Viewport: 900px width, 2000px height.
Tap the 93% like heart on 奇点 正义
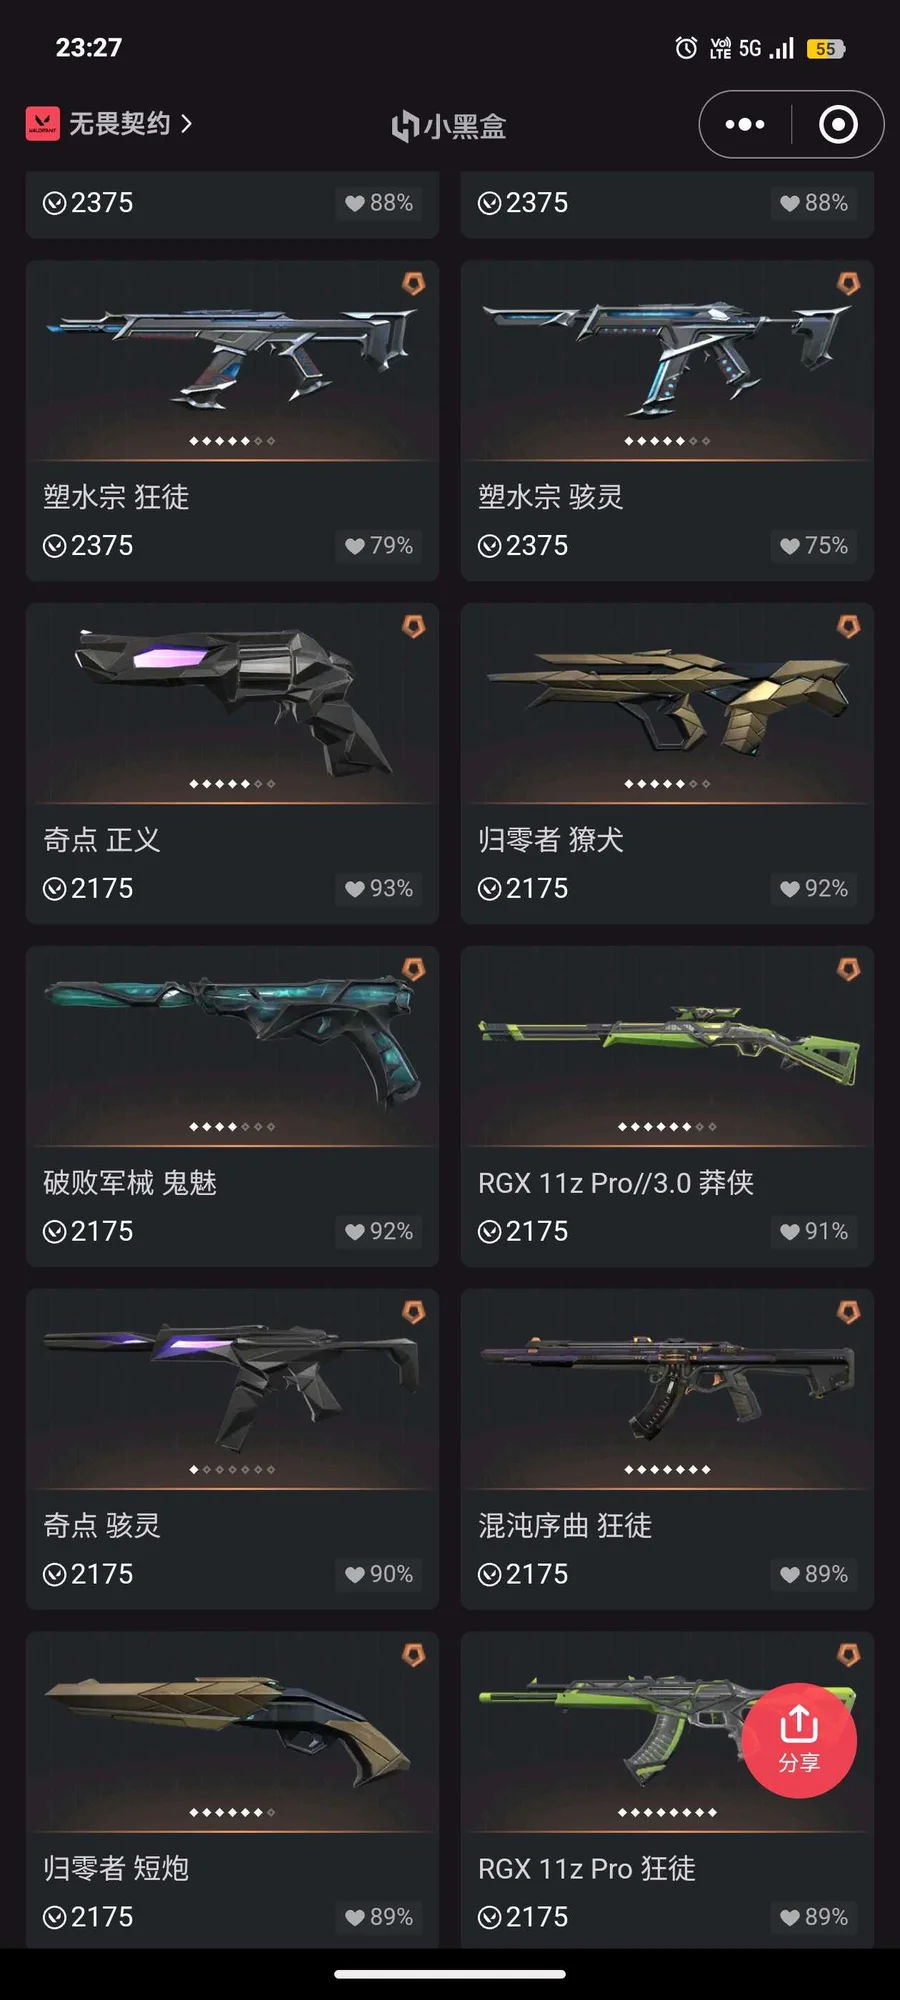(x=355, y=889)
